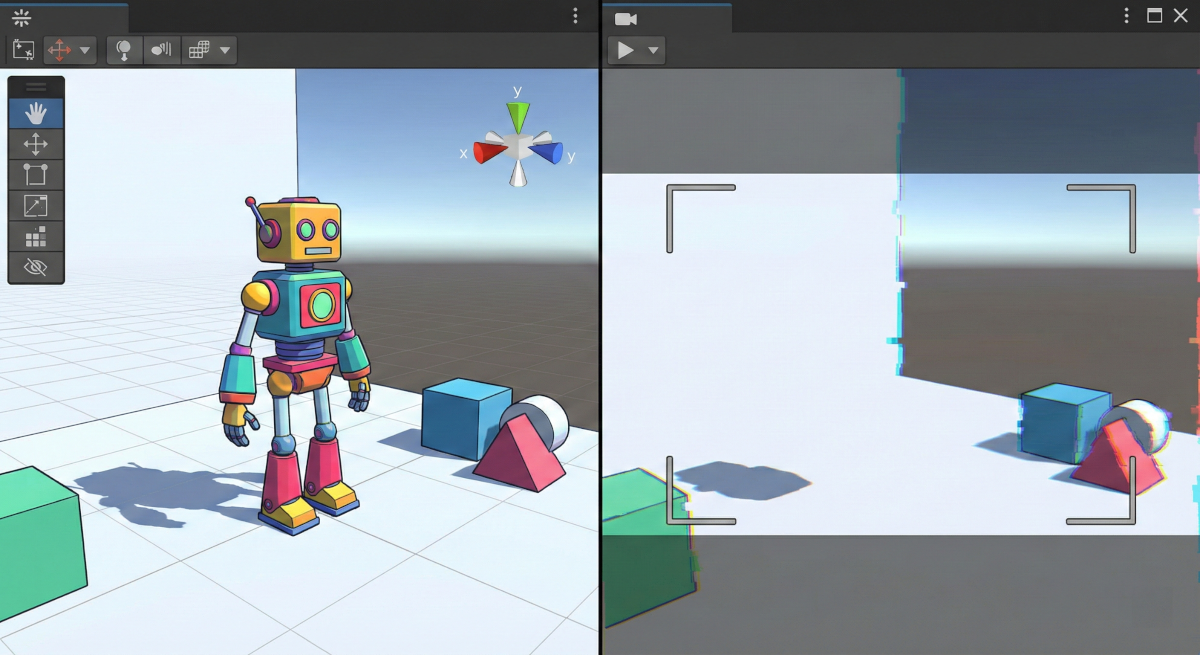Toggle the pivot drop-pin toolbar button
Viewport: 1200px width, 655px height.
point(124,50)
